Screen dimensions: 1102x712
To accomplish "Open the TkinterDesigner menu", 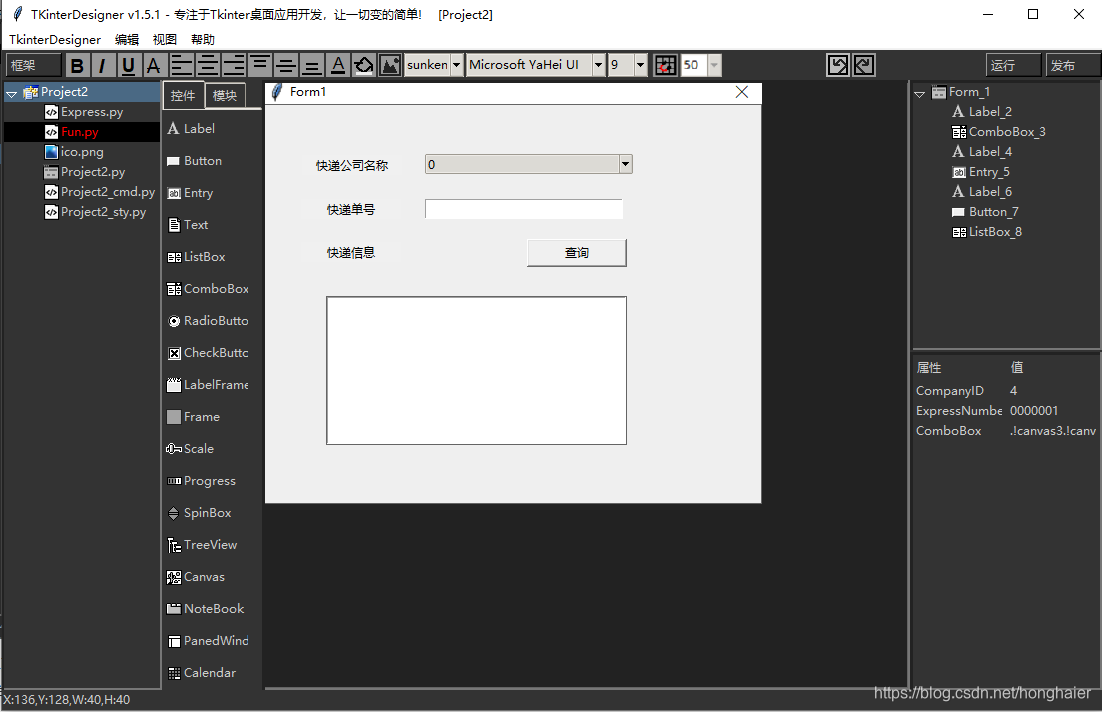I will (55, 39).
